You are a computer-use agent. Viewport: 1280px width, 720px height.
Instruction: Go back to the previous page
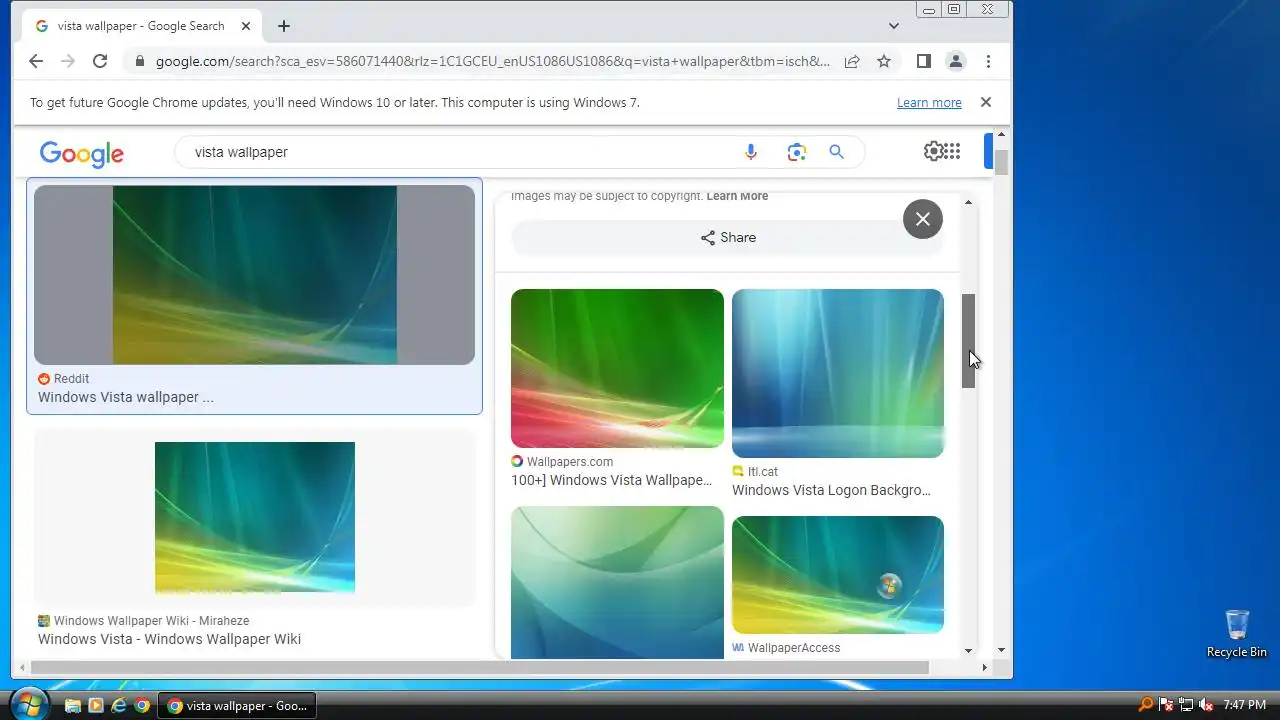(36, 61)
